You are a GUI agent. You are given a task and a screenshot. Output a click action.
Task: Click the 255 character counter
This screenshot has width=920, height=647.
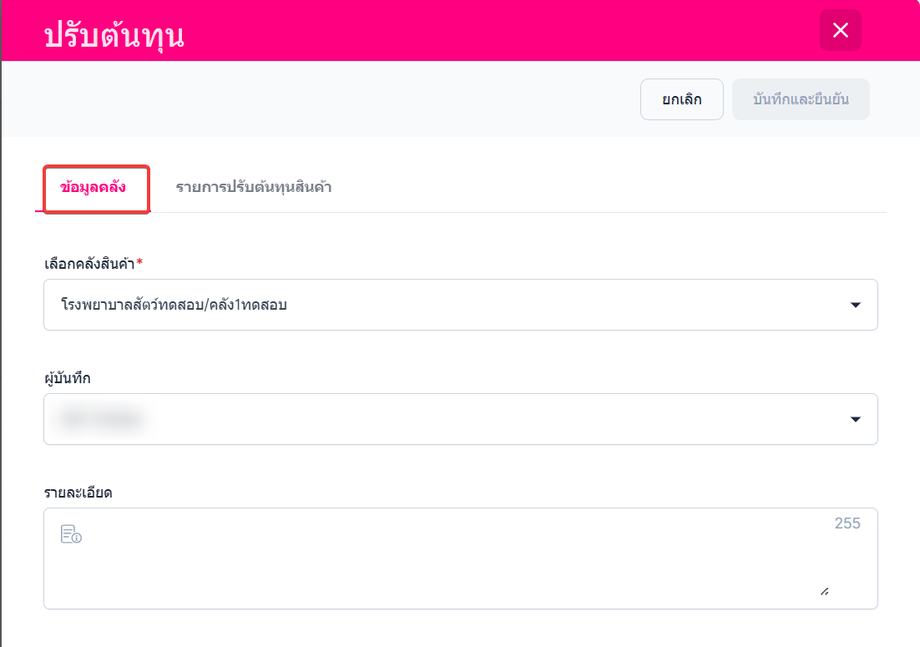(x=847, y=523)
